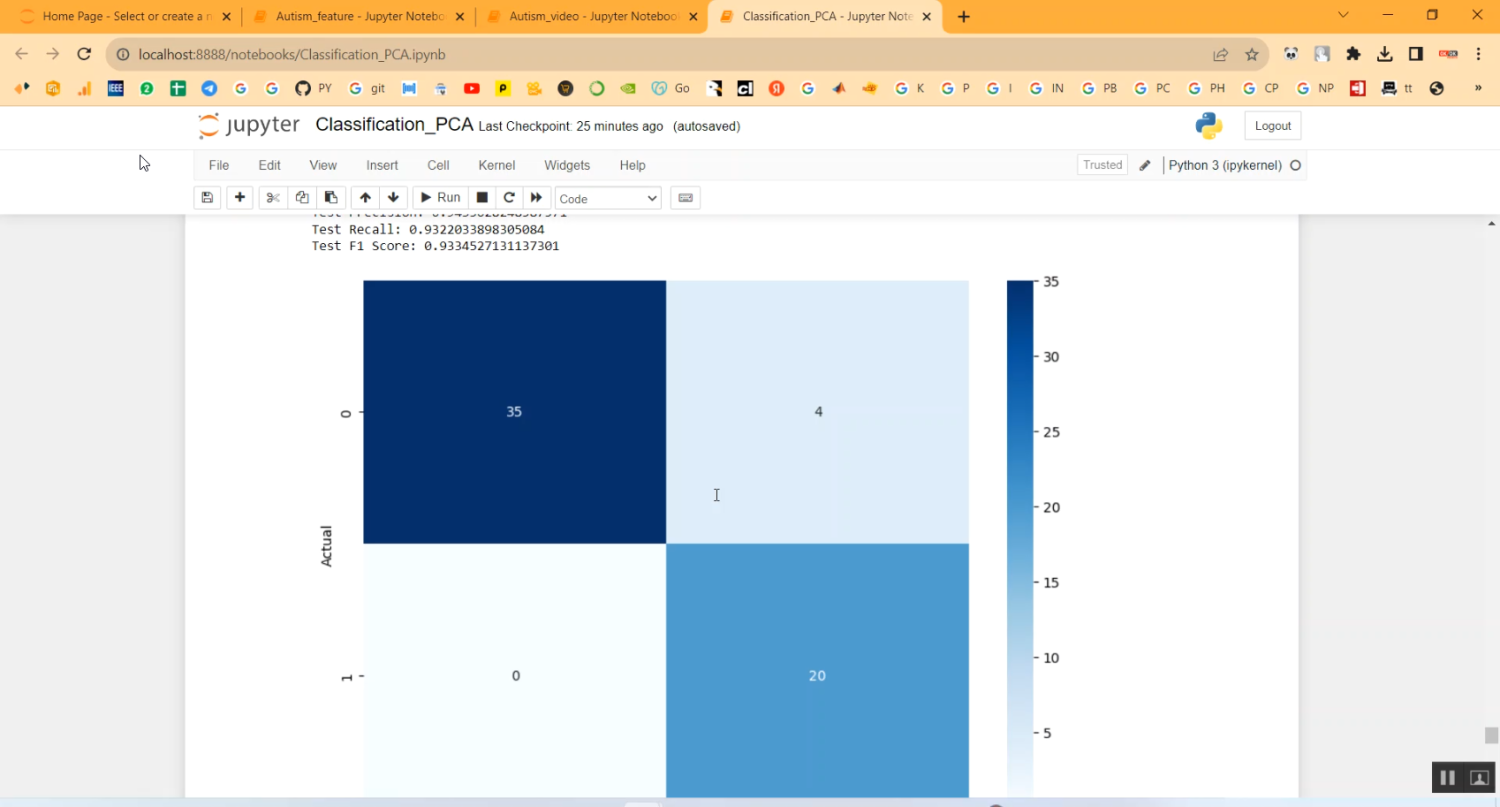The image size is (1500, 807).
Task: Cut selected cells with the scissors icon
Action: coord(272,198)
